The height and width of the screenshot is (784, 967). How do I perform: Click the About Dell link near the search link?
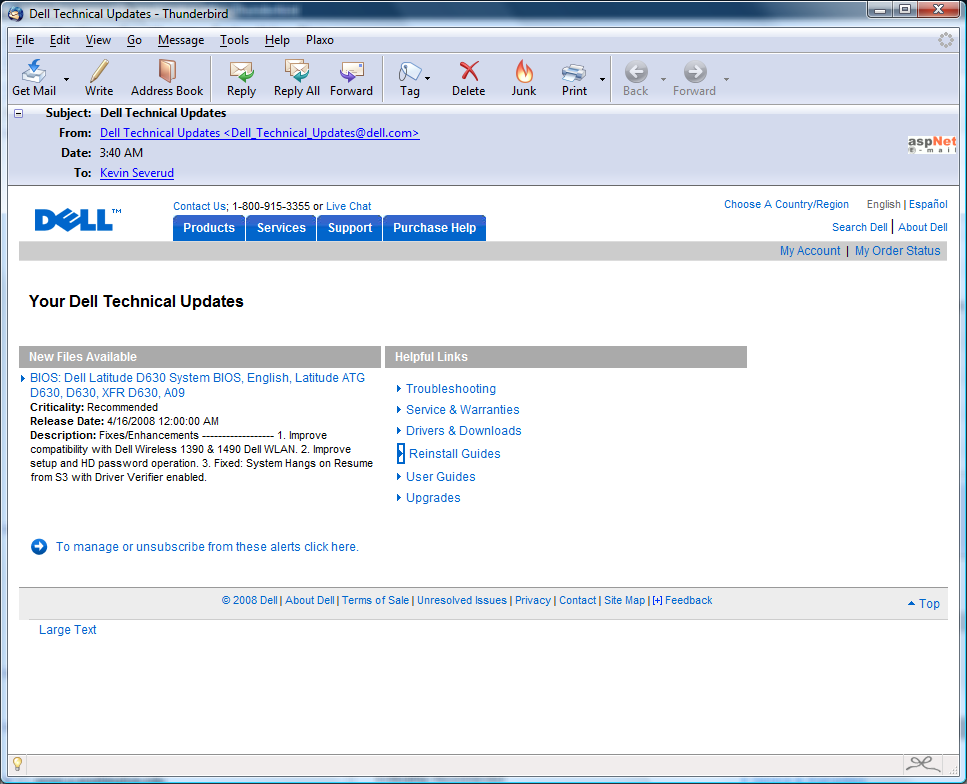[x=923, y=227]
